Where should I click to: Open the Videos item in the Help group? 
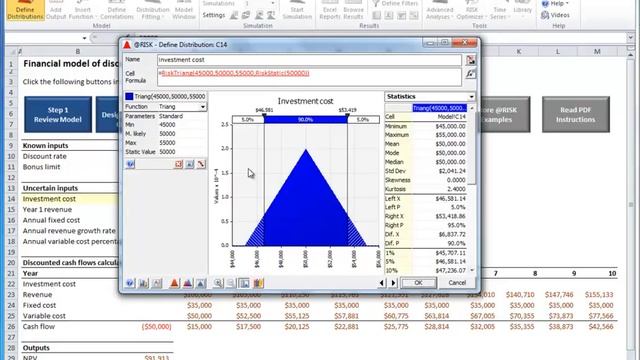555,15
